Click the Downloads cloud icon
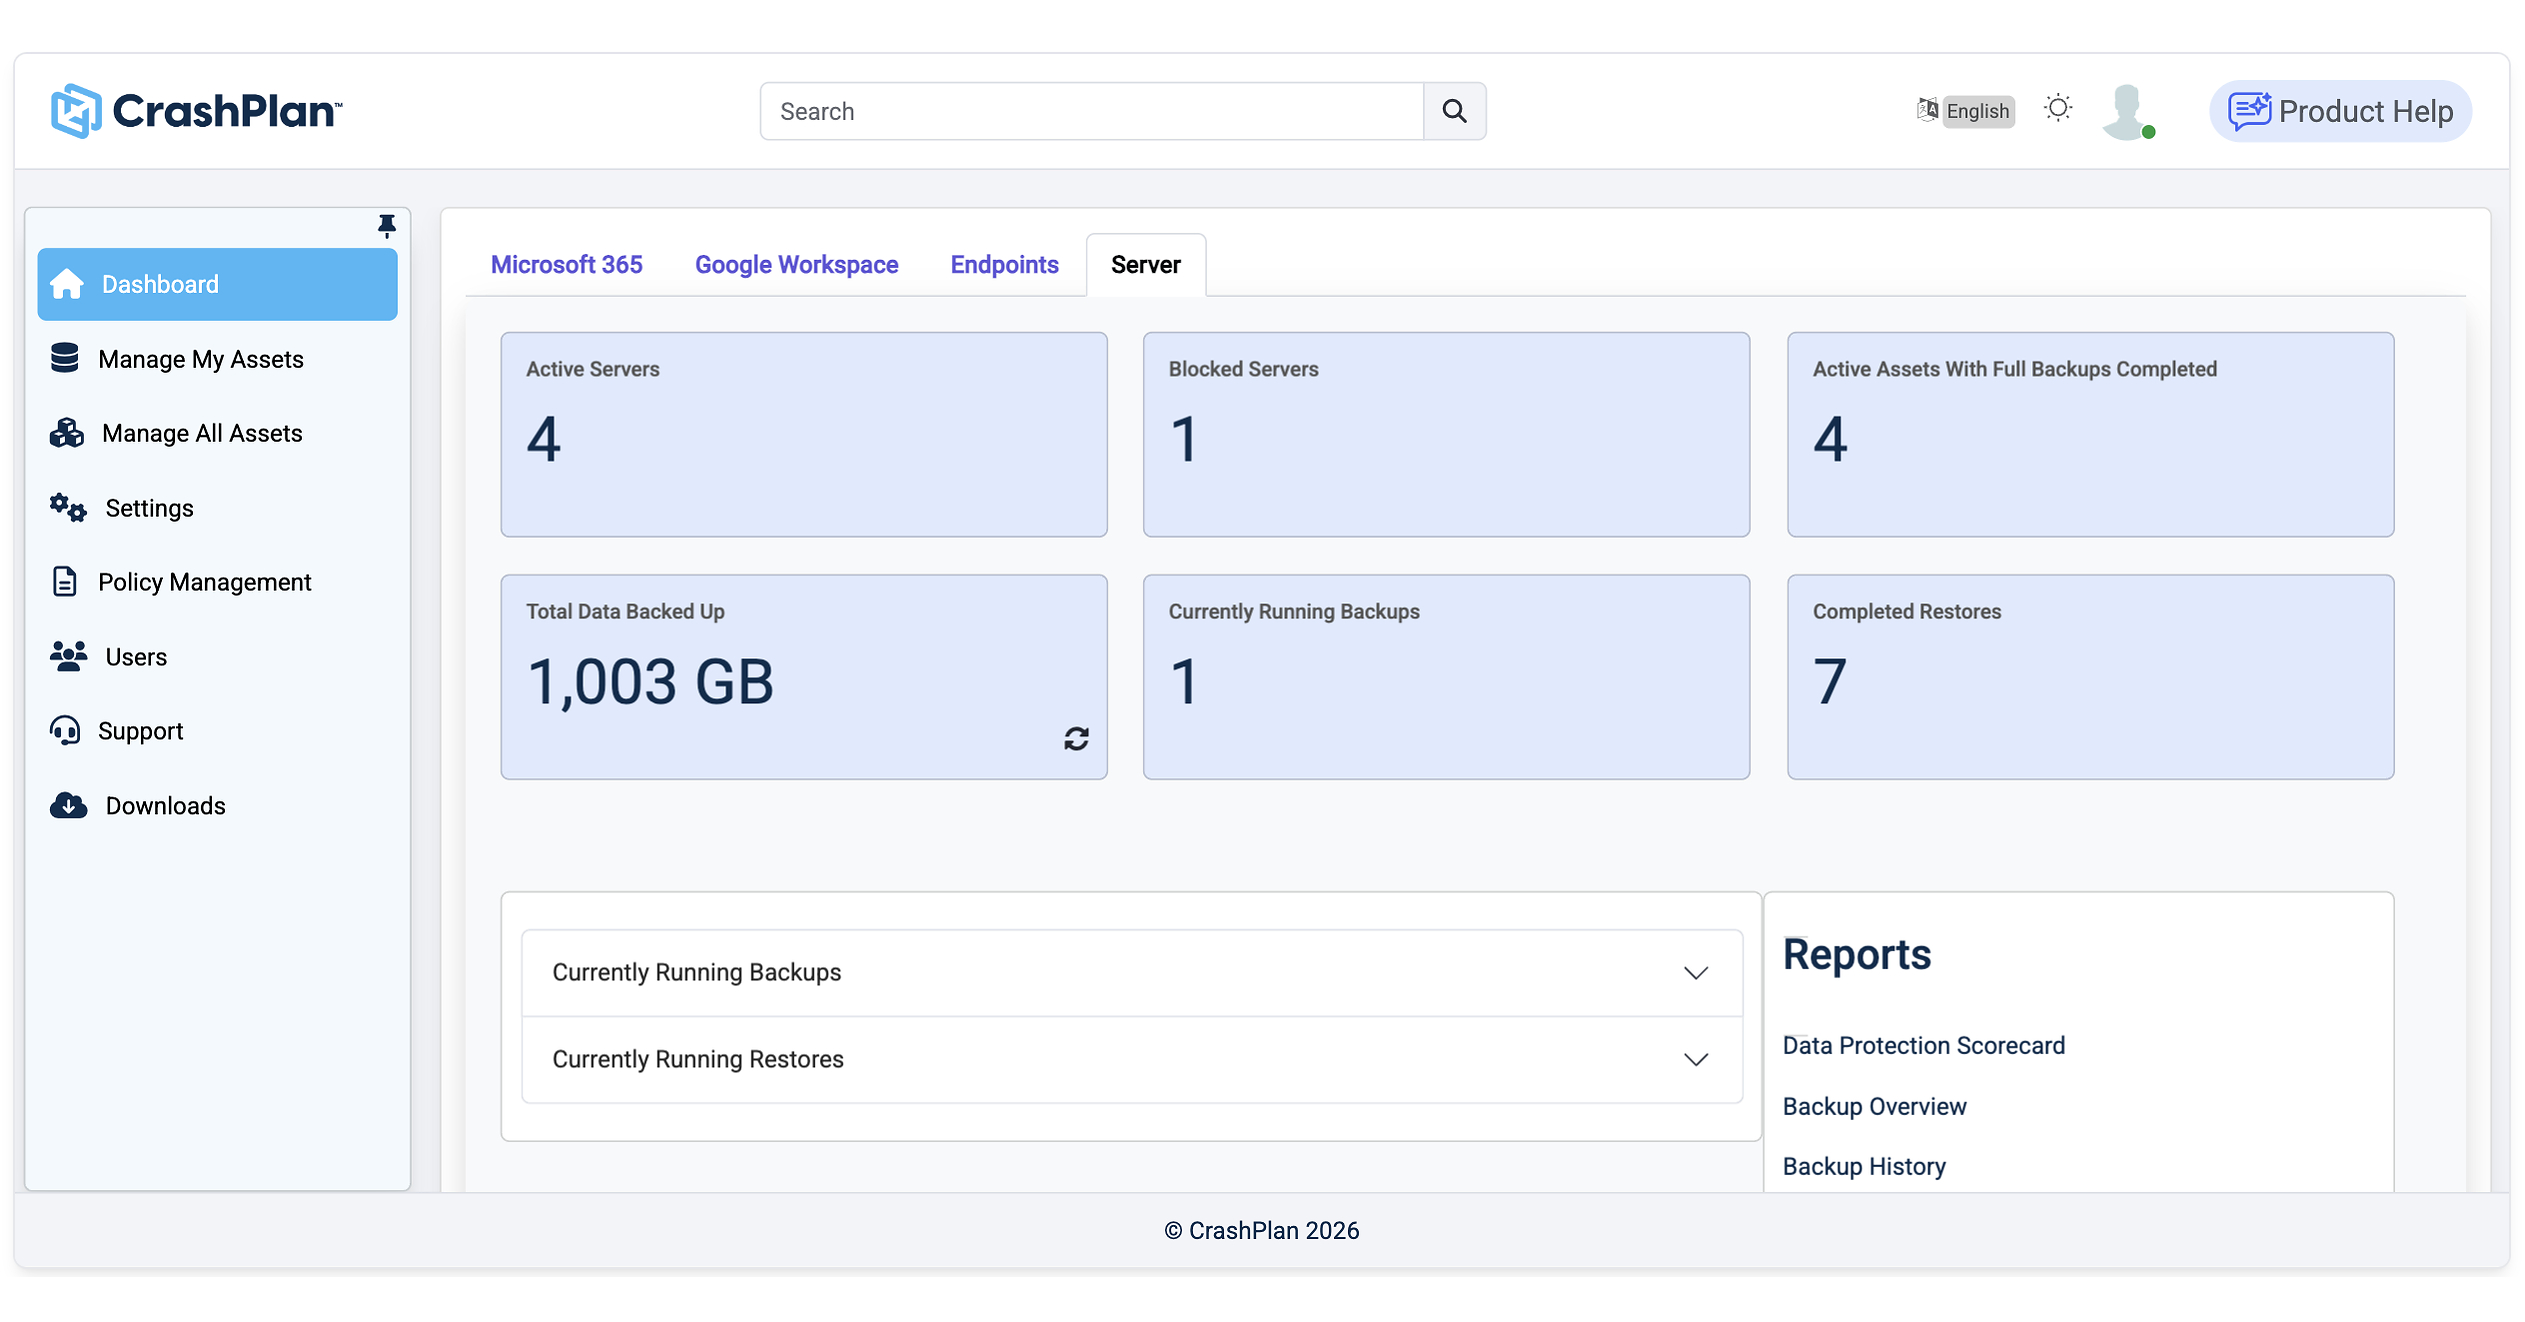 (68, 805)
